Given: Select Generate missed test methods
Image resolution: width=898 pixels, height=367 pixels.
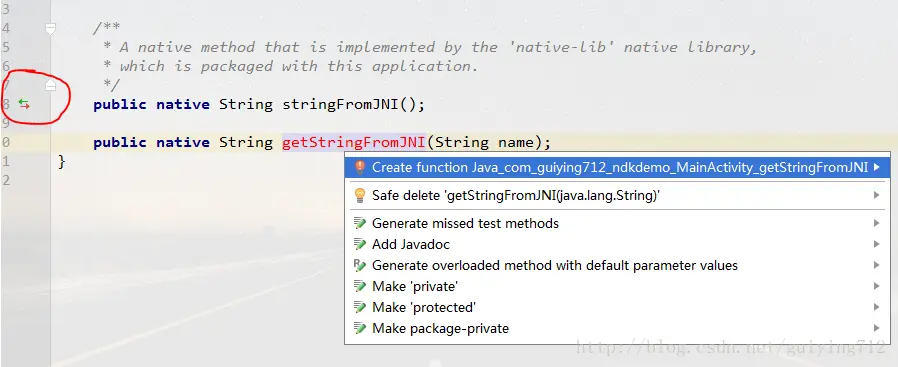Looking at the screenshot, I should [617, 223].
